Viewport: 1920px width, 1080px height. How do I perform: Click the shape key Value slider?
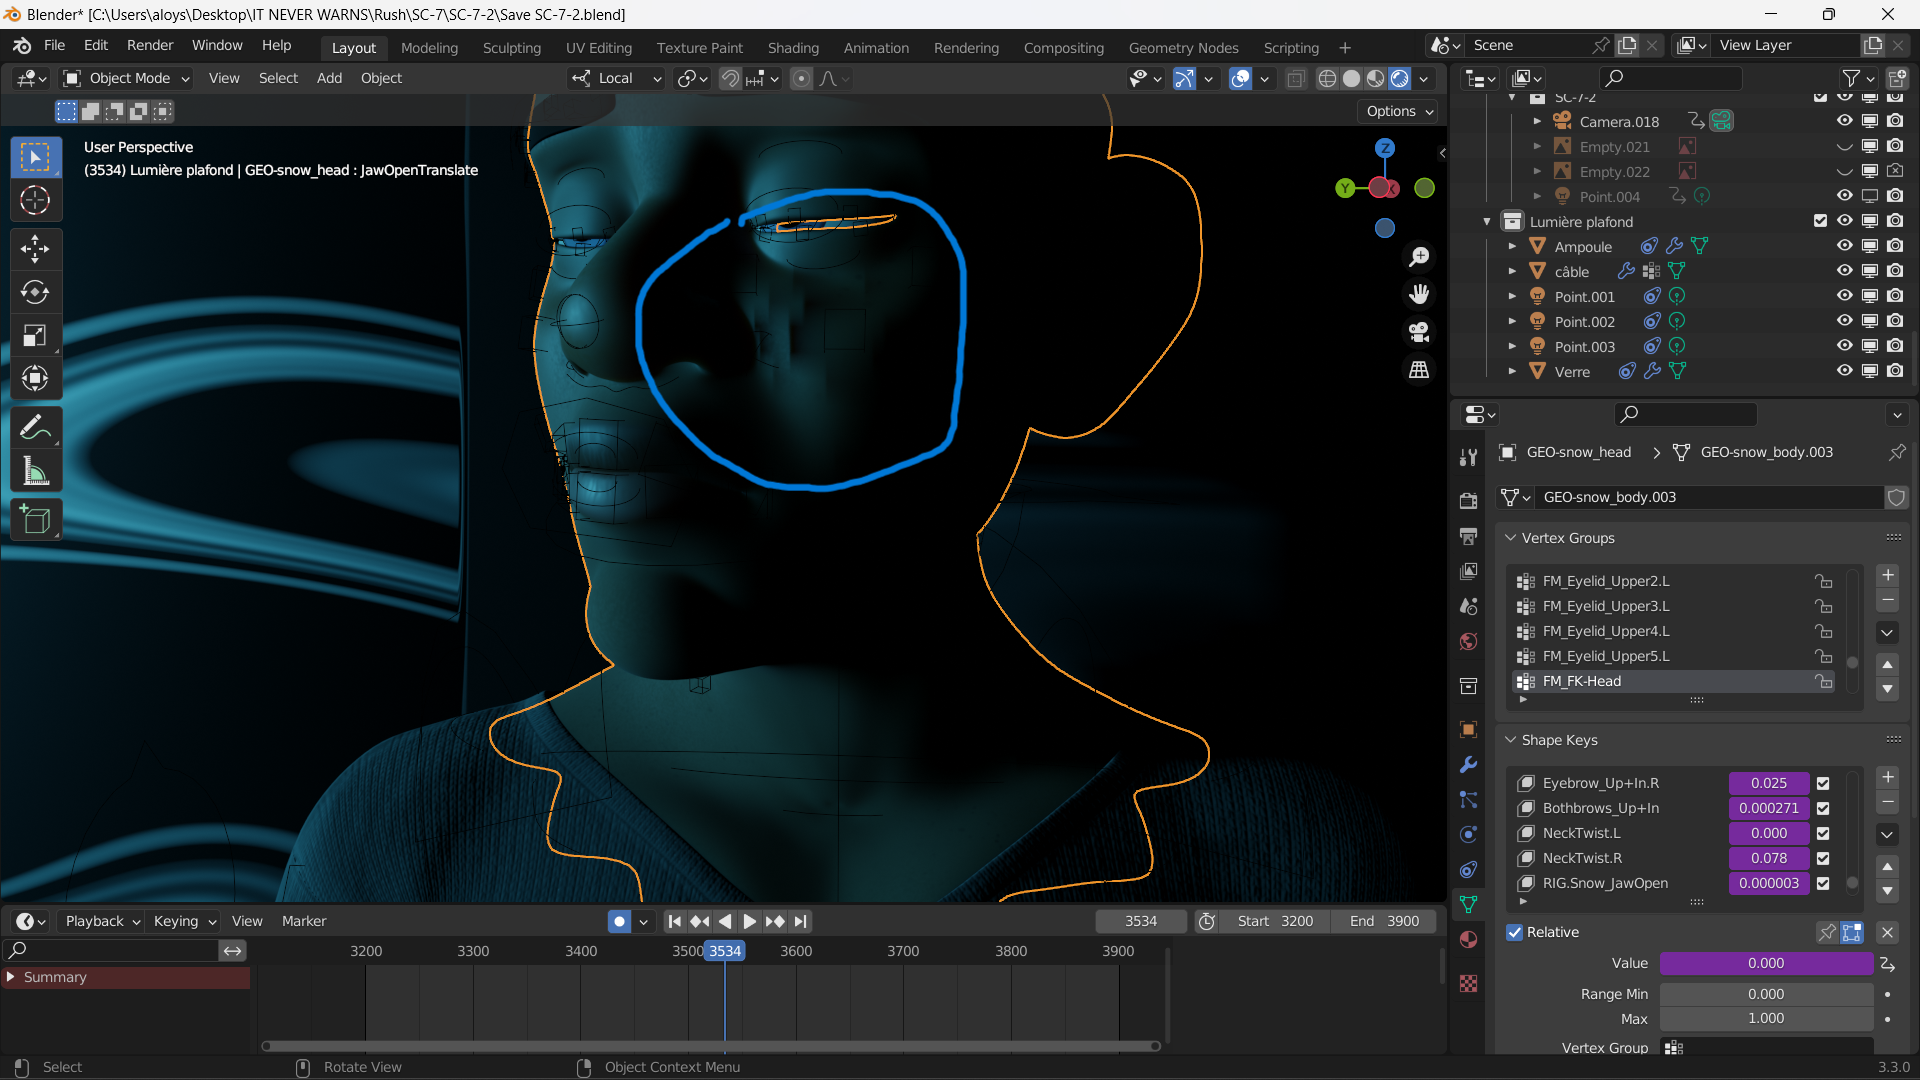pos(1766,963)
